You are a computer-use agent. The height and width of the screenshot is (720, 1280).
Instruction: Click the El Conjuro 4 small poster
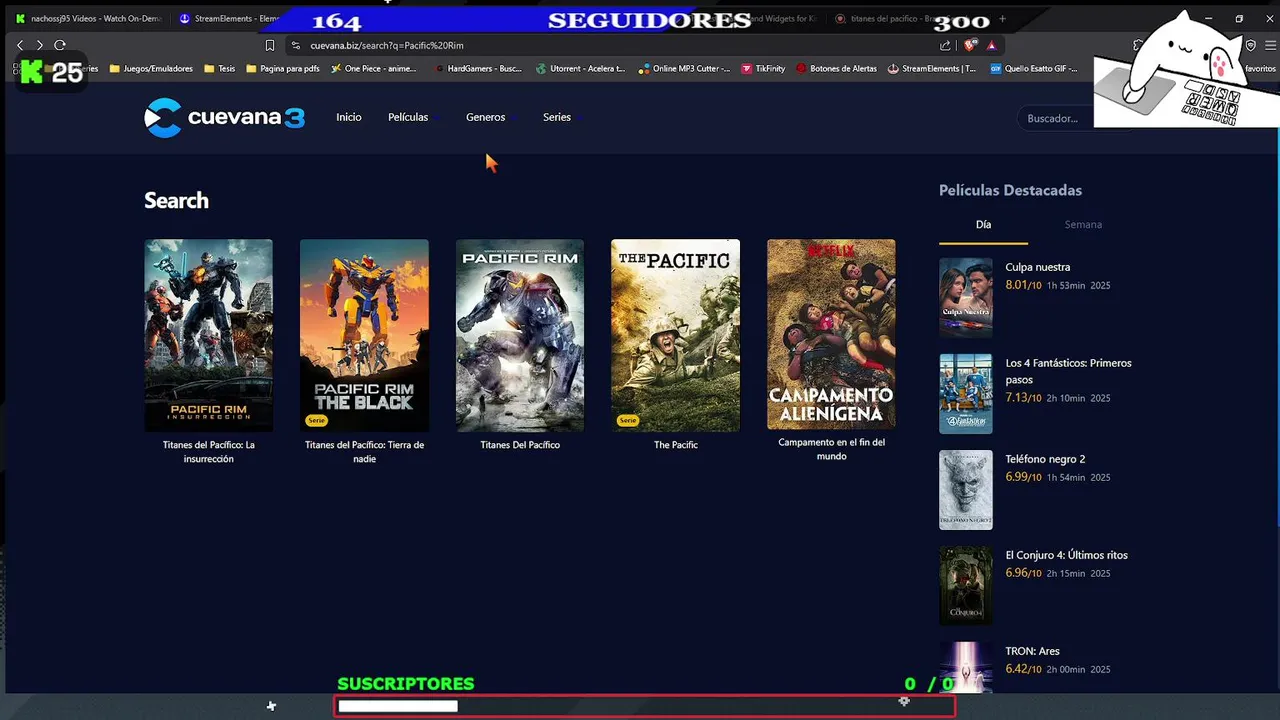click(x=966, y=586)
